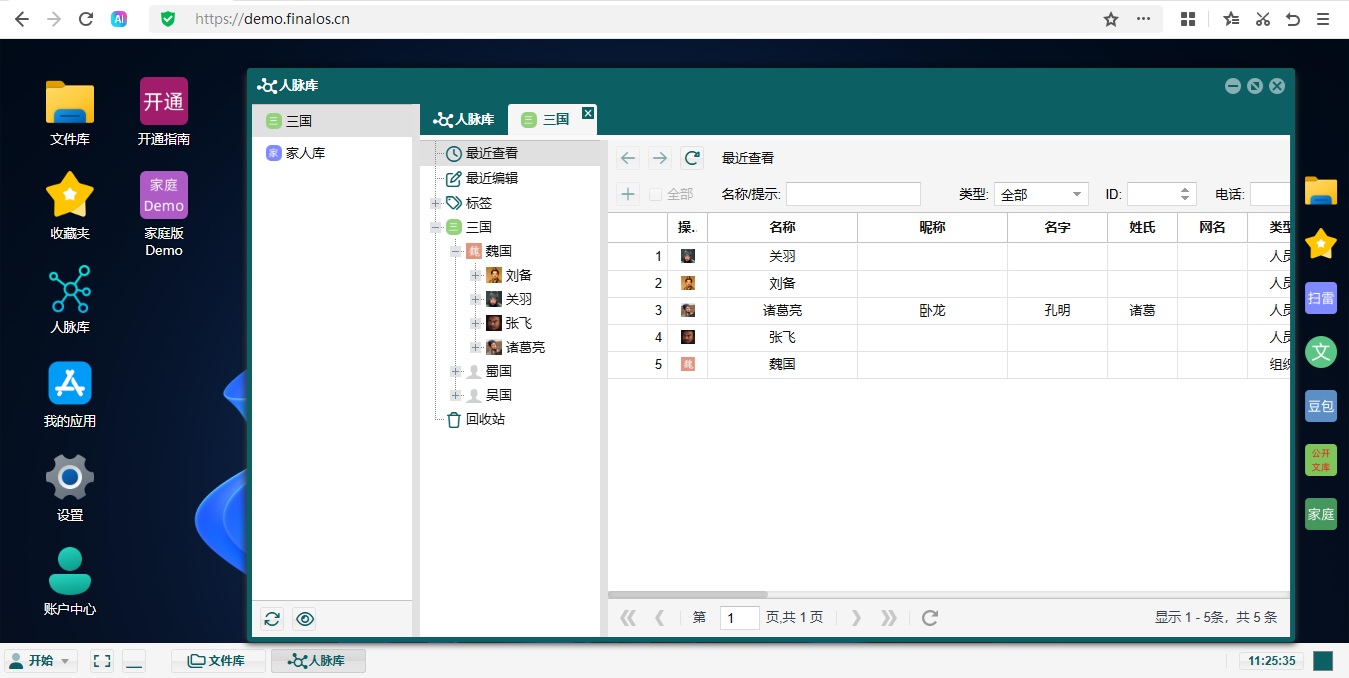Check the 全部 checkbox
This screenshot has height=678, width=1349.
(656, 194)
